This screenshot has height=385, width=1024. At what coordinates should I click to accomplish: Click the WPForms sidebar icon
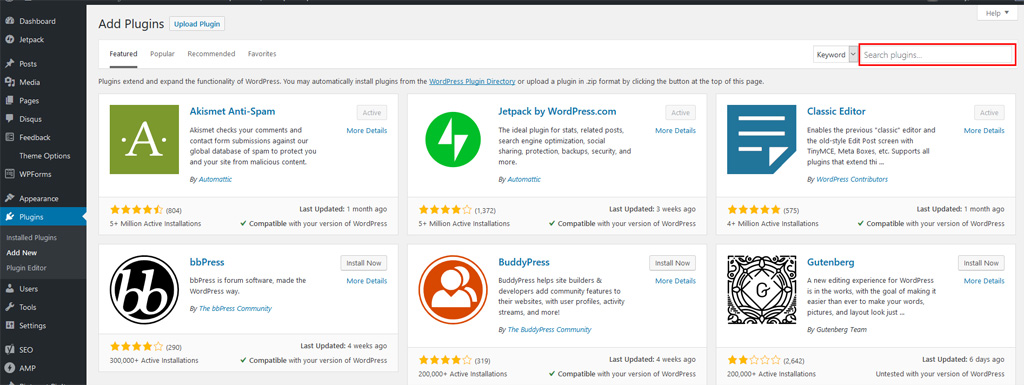coord(10,174)
